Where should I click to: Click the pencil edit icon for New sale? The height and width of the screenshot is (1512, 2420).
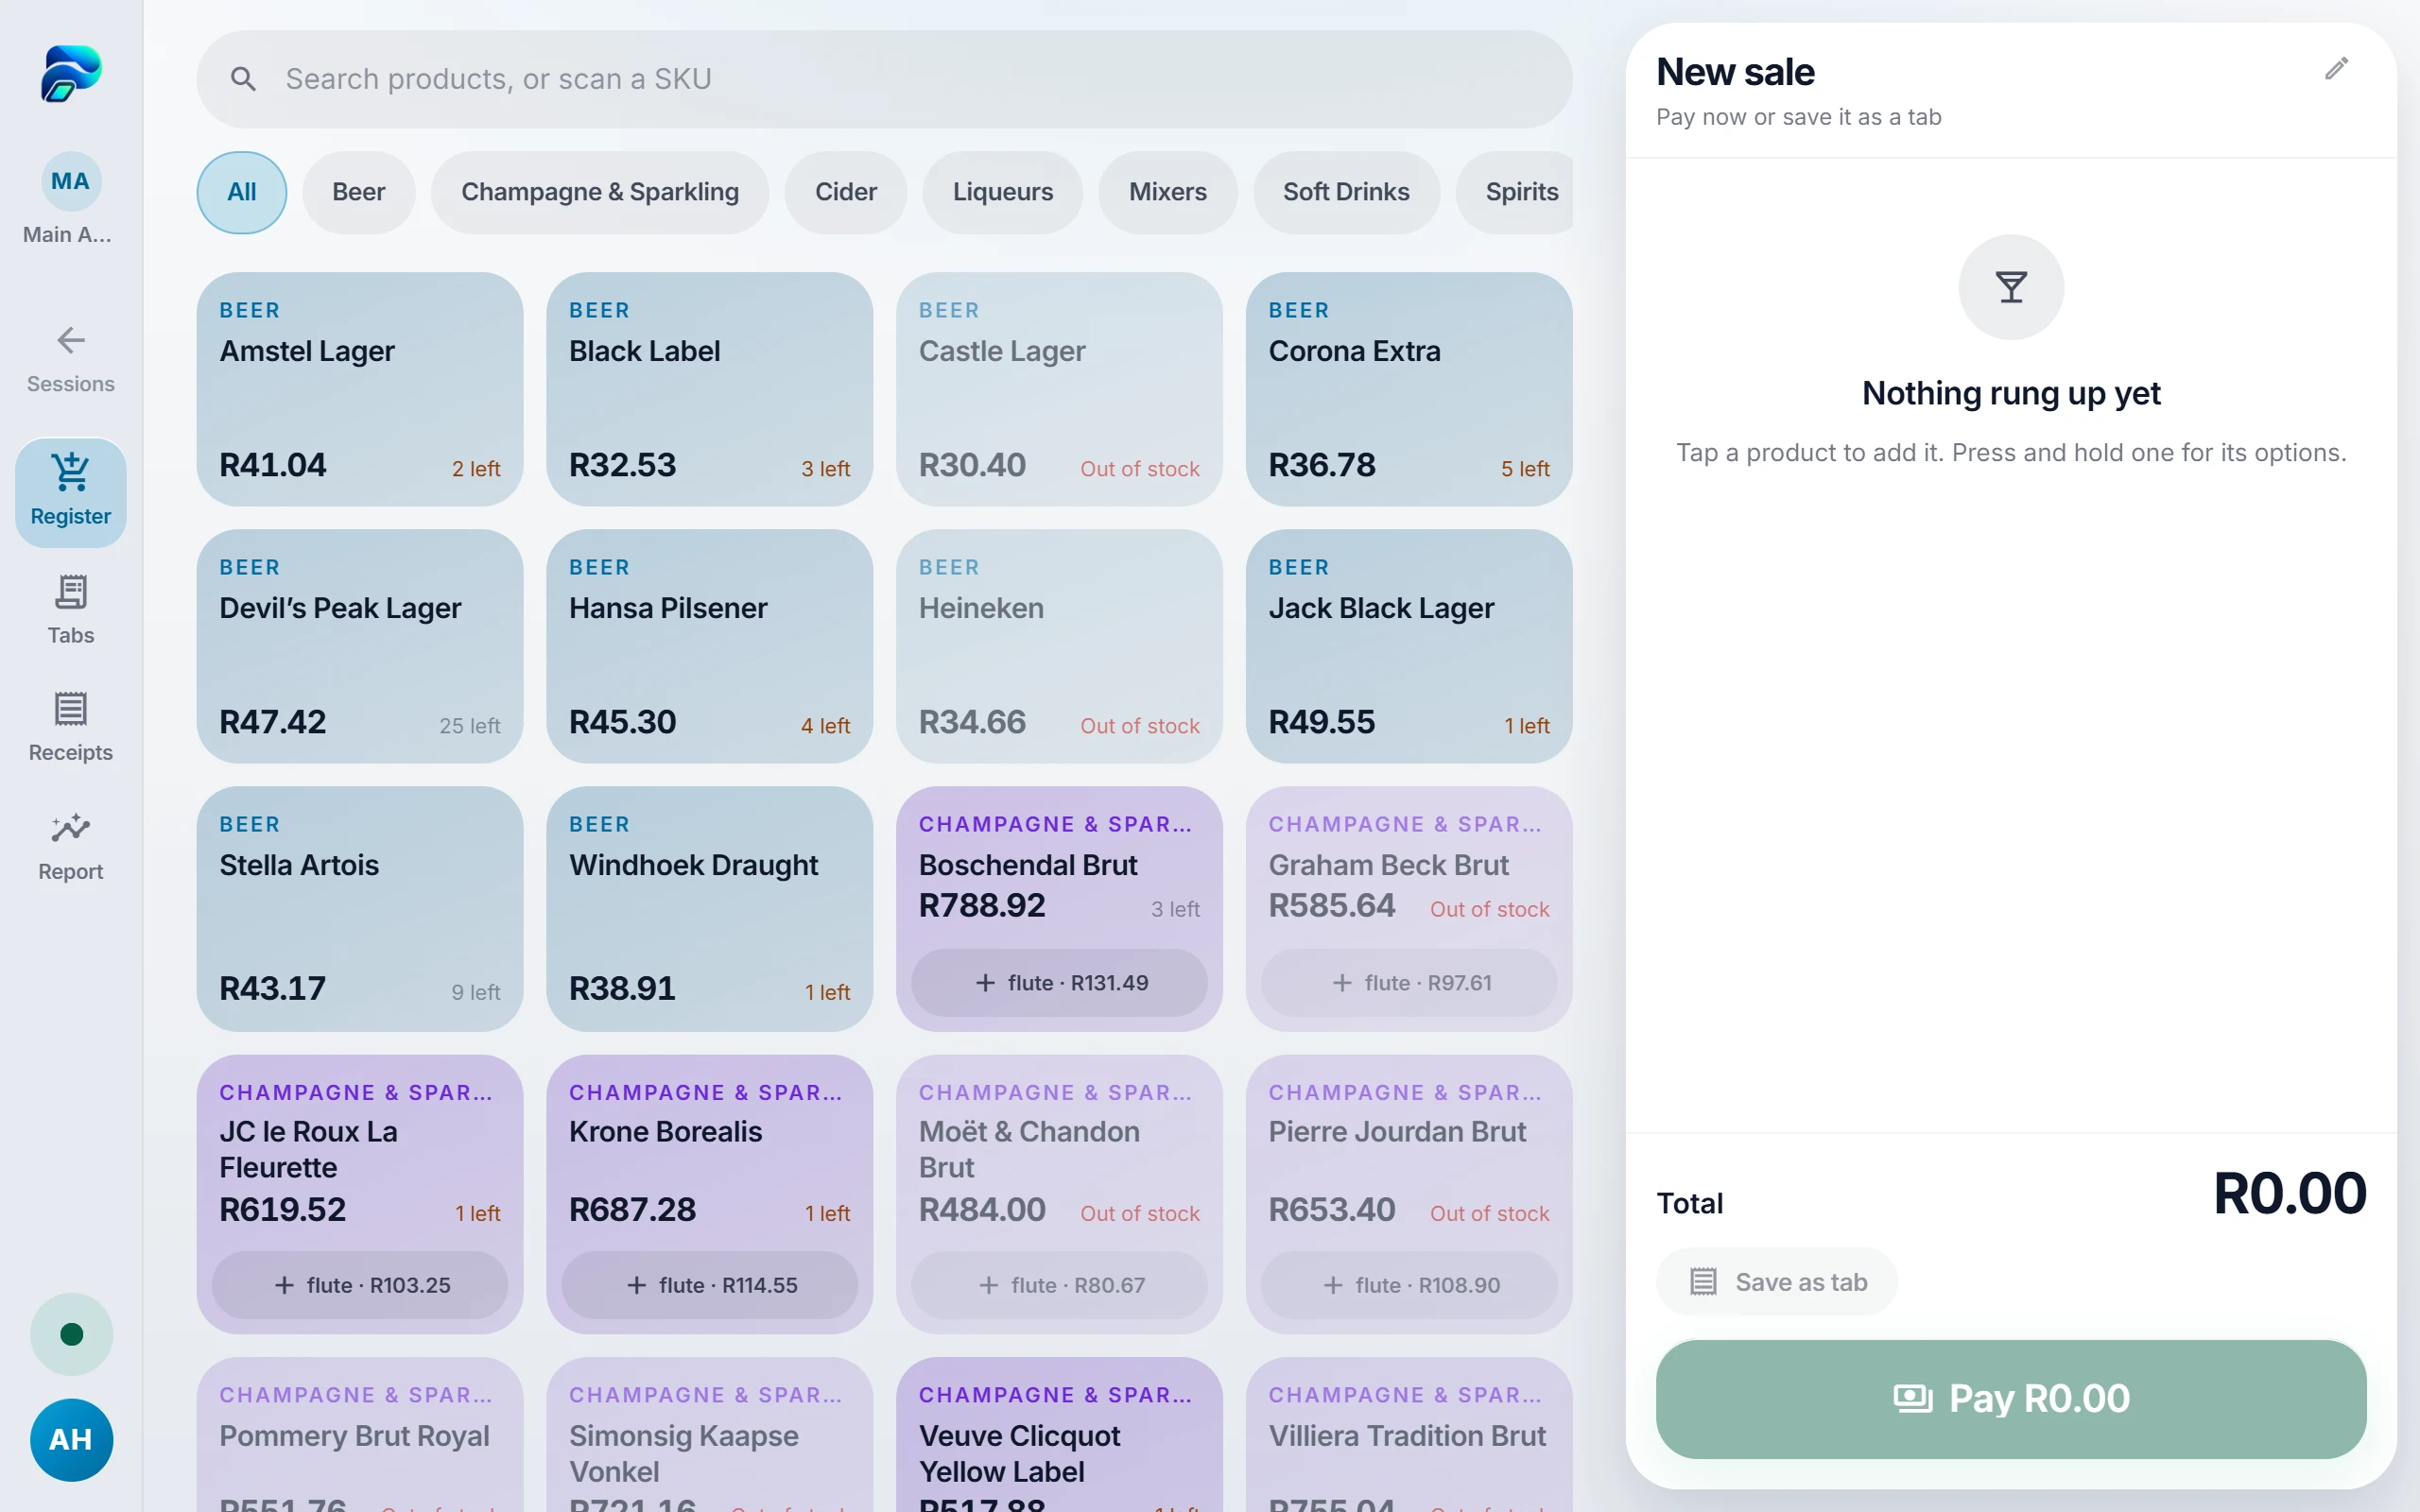(2336, 69)
